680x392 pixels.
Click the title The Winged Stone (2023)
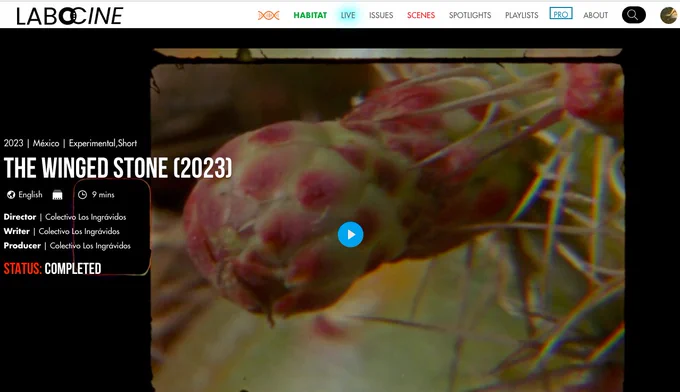[x=118, y=168]
